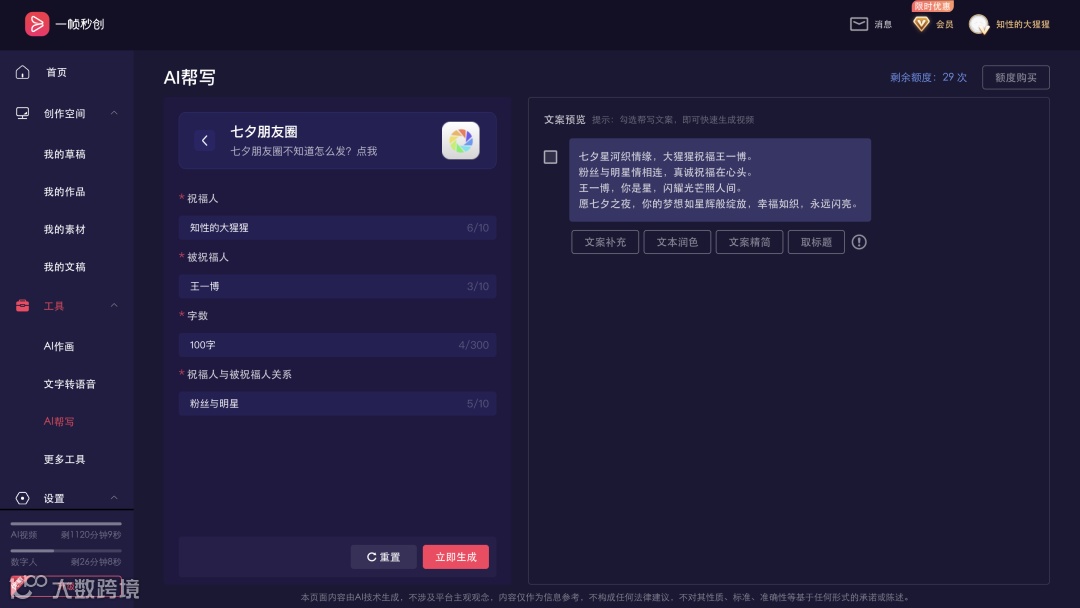Viewport: 1080px width, 608px height.
Task: Tick the checkbox beside the generated 文案
Action: [x=550, y=157]
